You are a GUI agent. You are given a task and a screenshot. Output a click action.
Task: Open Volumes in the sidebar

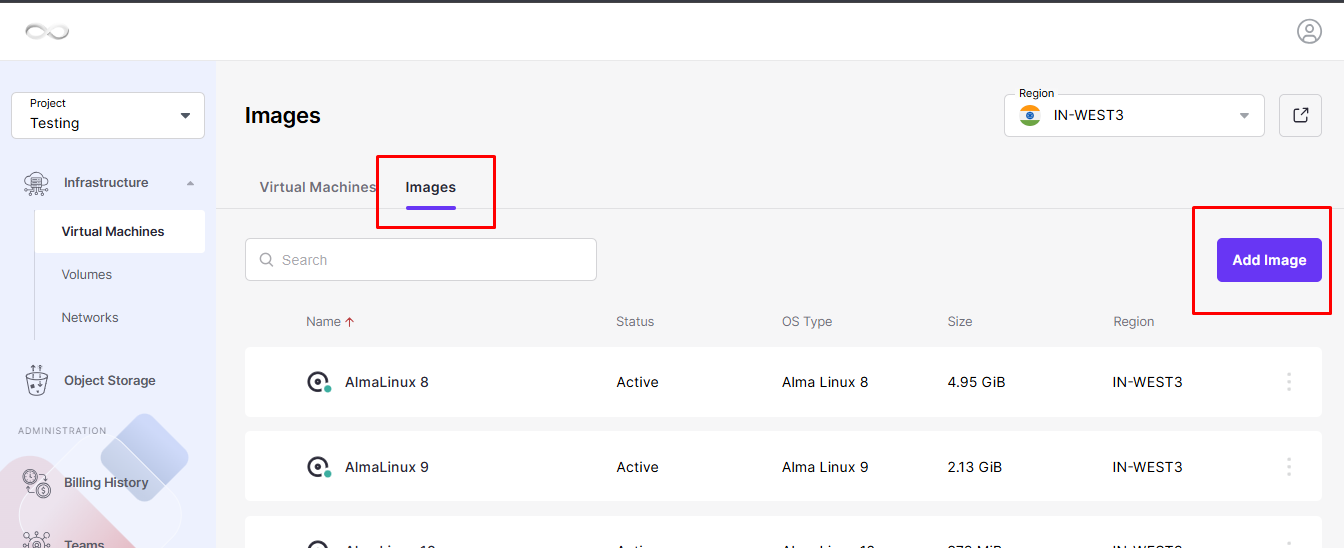point(87,274)
